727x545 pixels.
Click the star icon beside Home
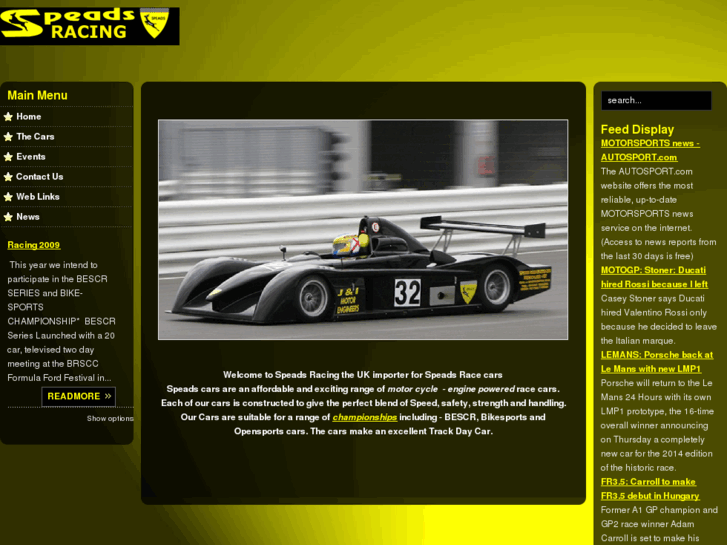(x=8, y=117)
